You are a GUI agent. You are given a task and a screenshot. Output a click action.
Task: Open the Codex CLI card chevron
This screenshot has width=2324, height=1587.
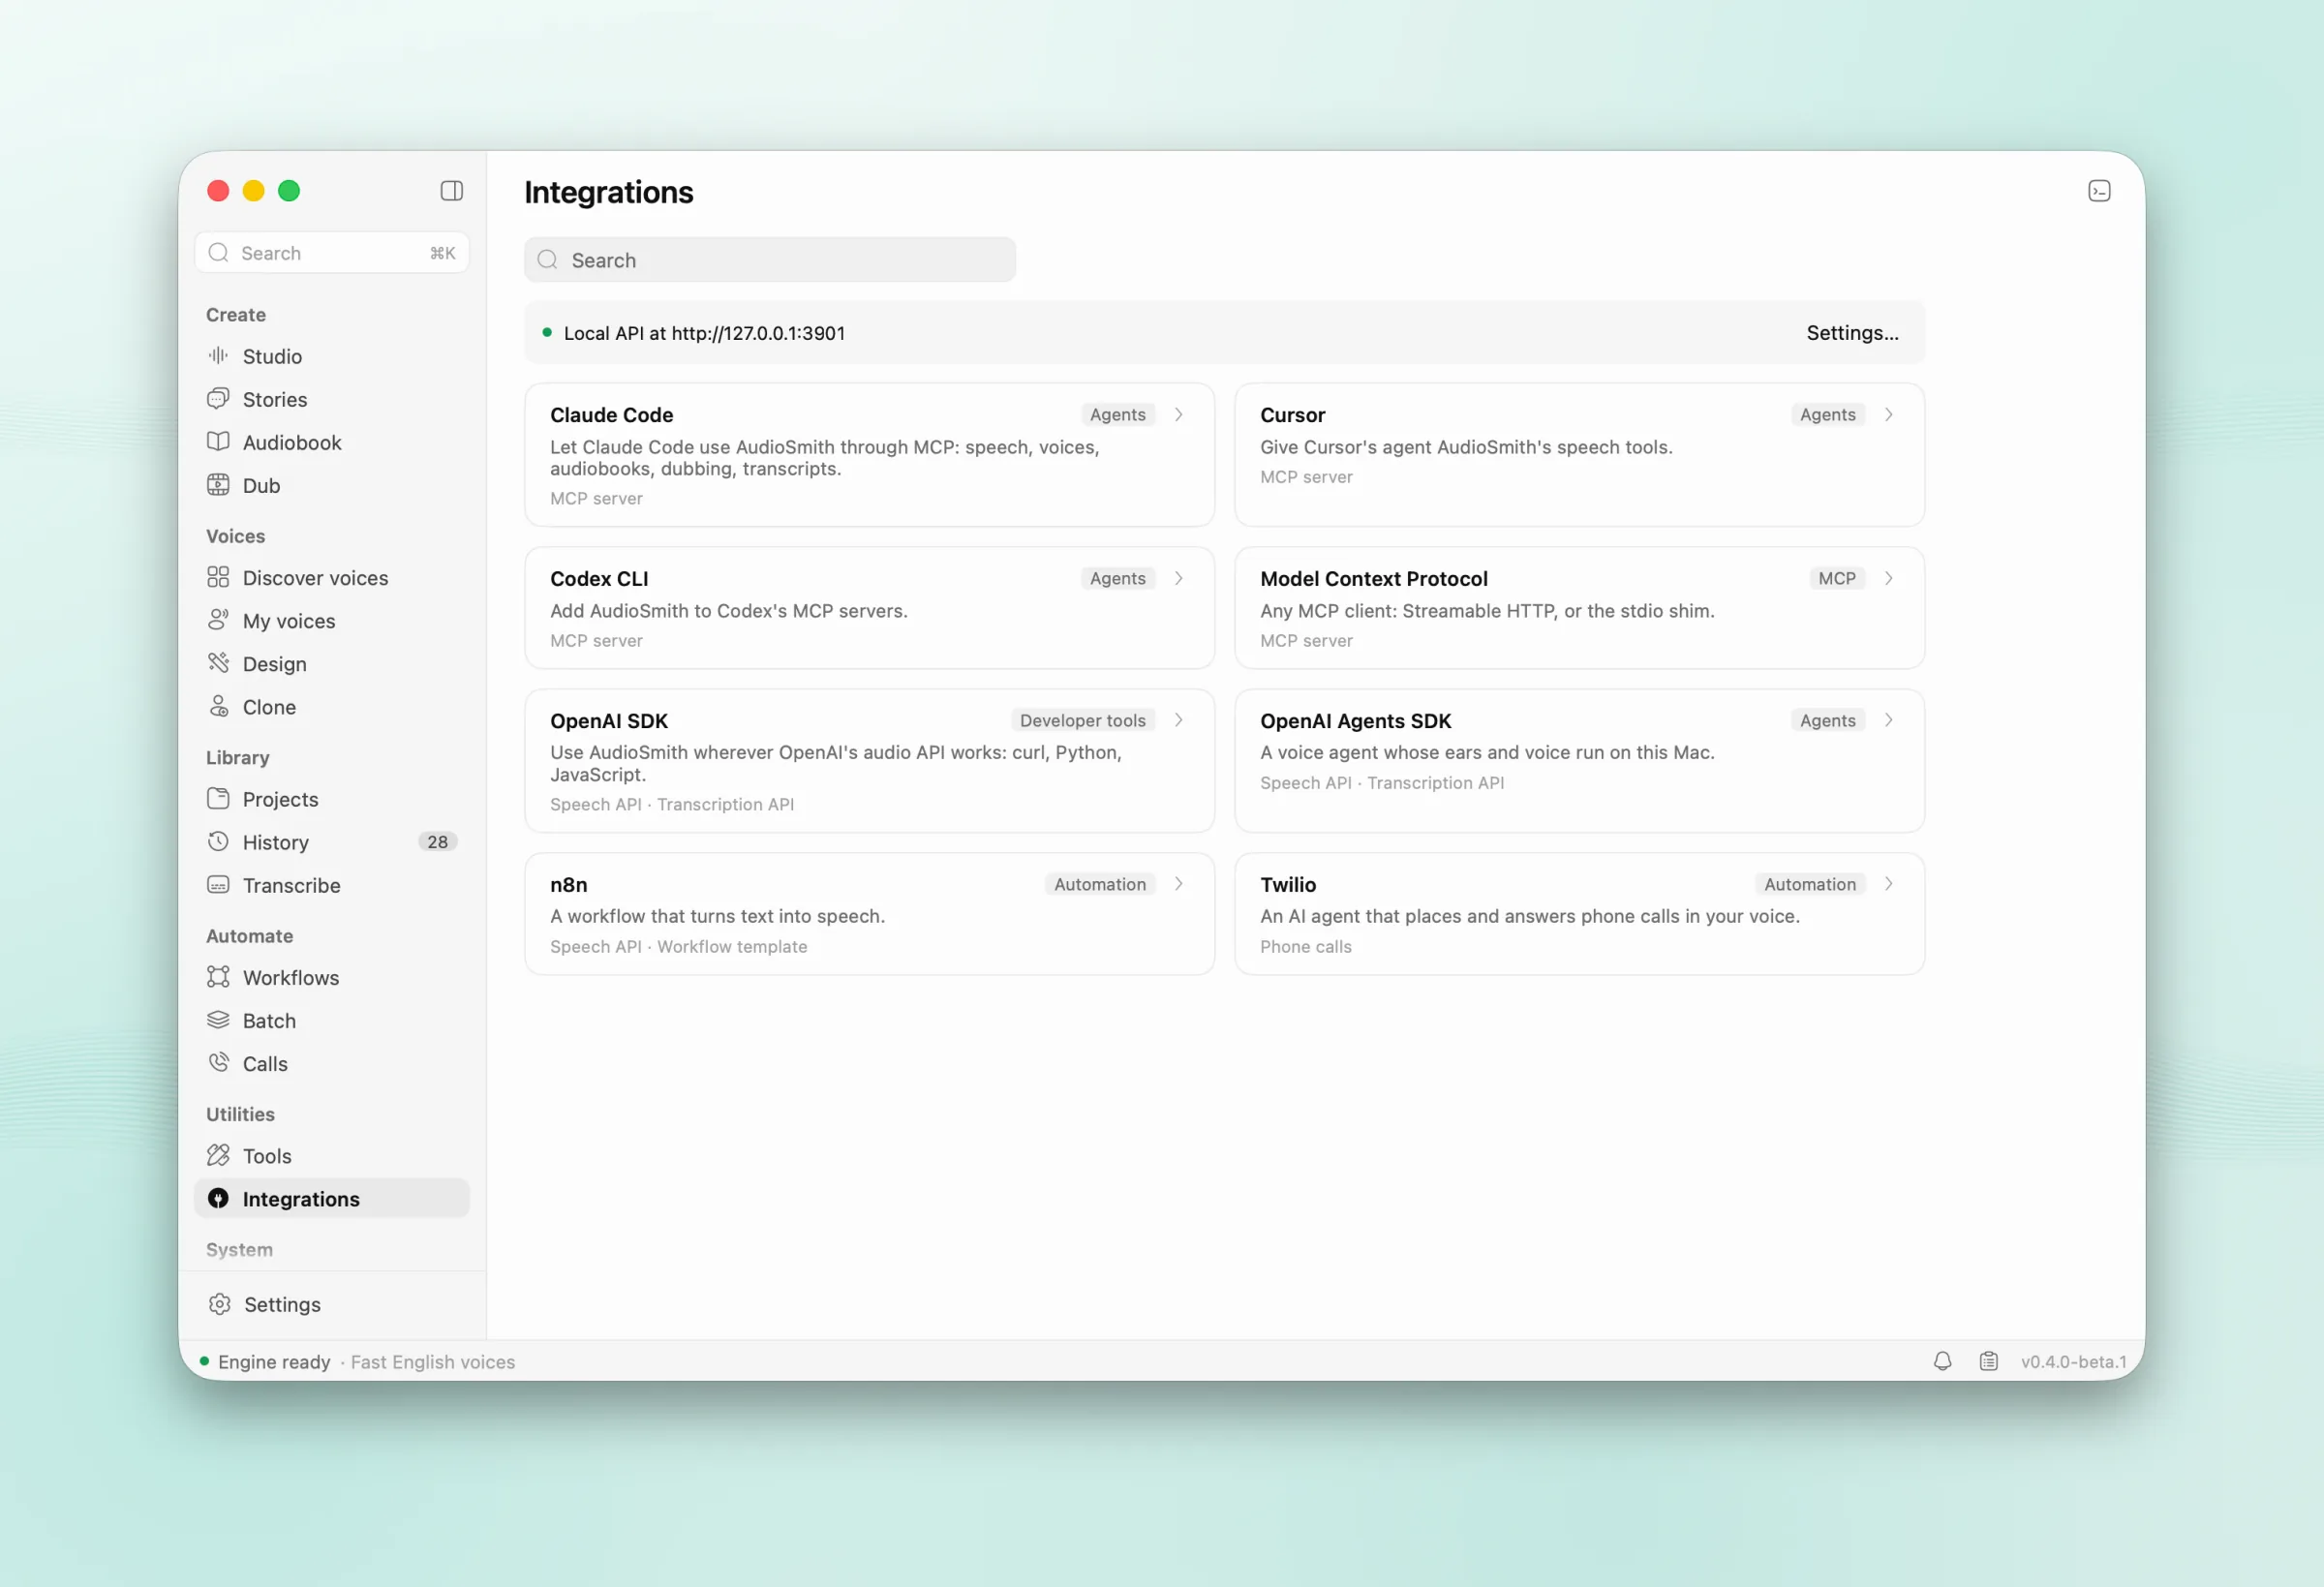click(1179, 578)
